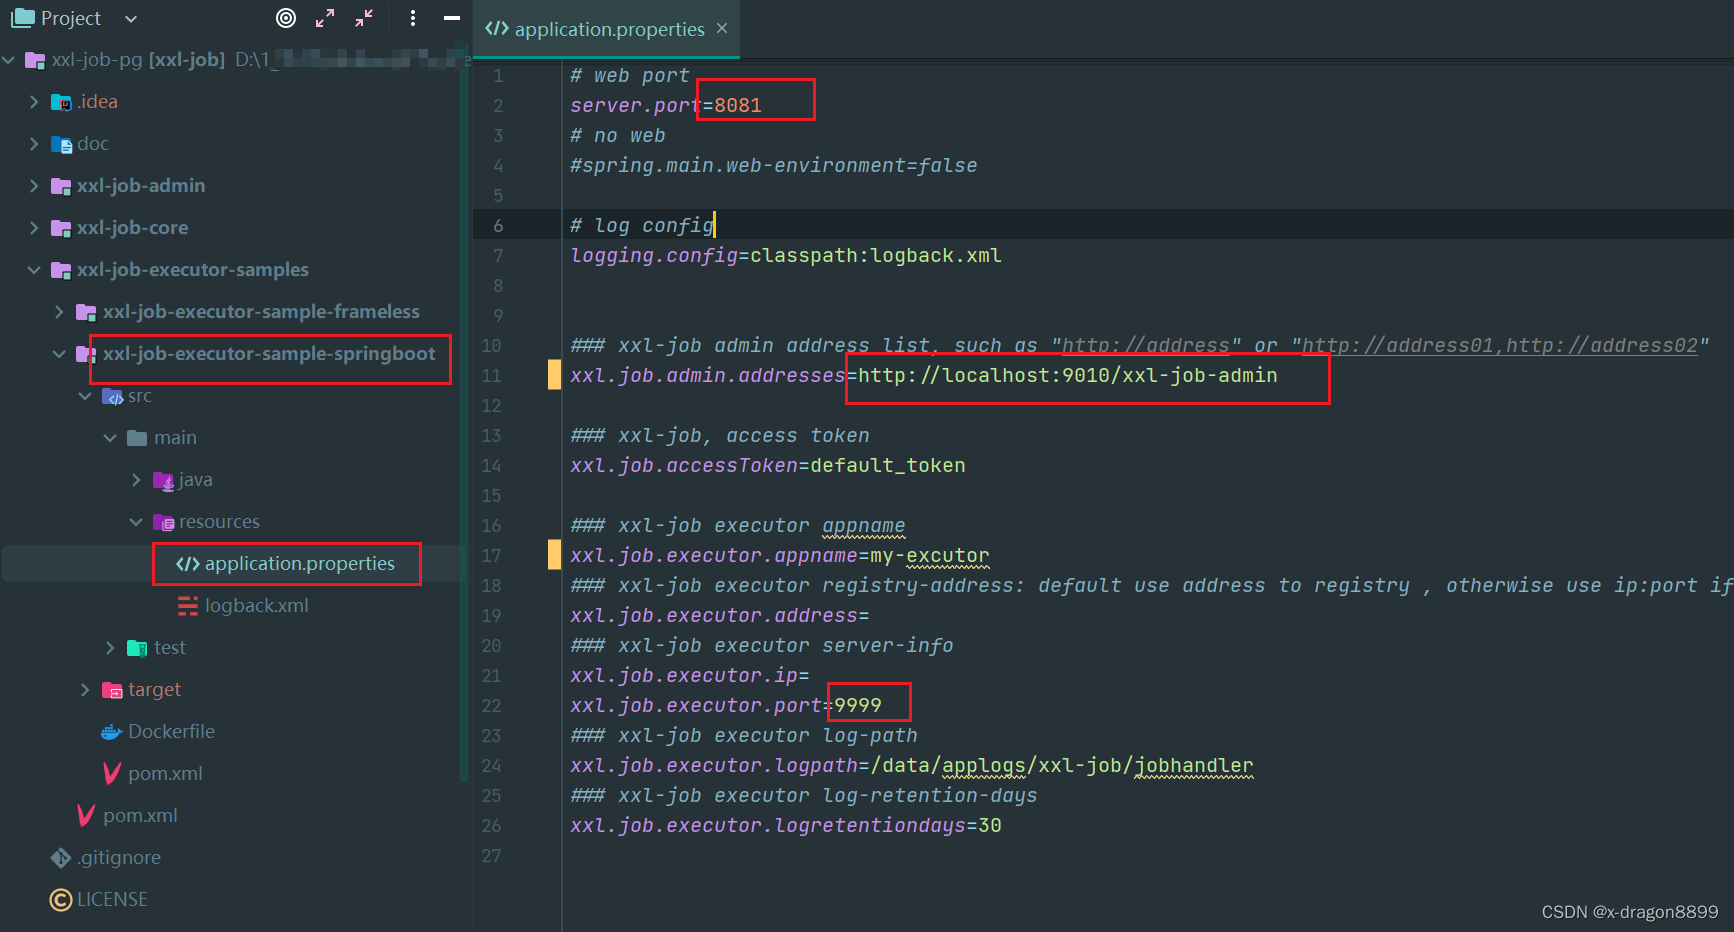Click the LICENSE copyright icon
This screenshot has height=932, width=1734.
[61, 900]
